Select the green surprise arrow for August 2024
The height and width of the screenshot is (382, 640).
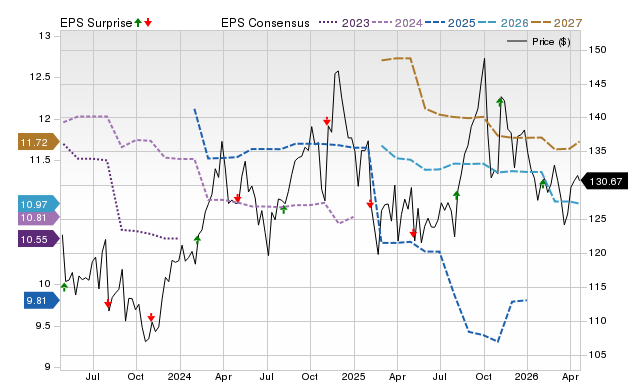284,209
